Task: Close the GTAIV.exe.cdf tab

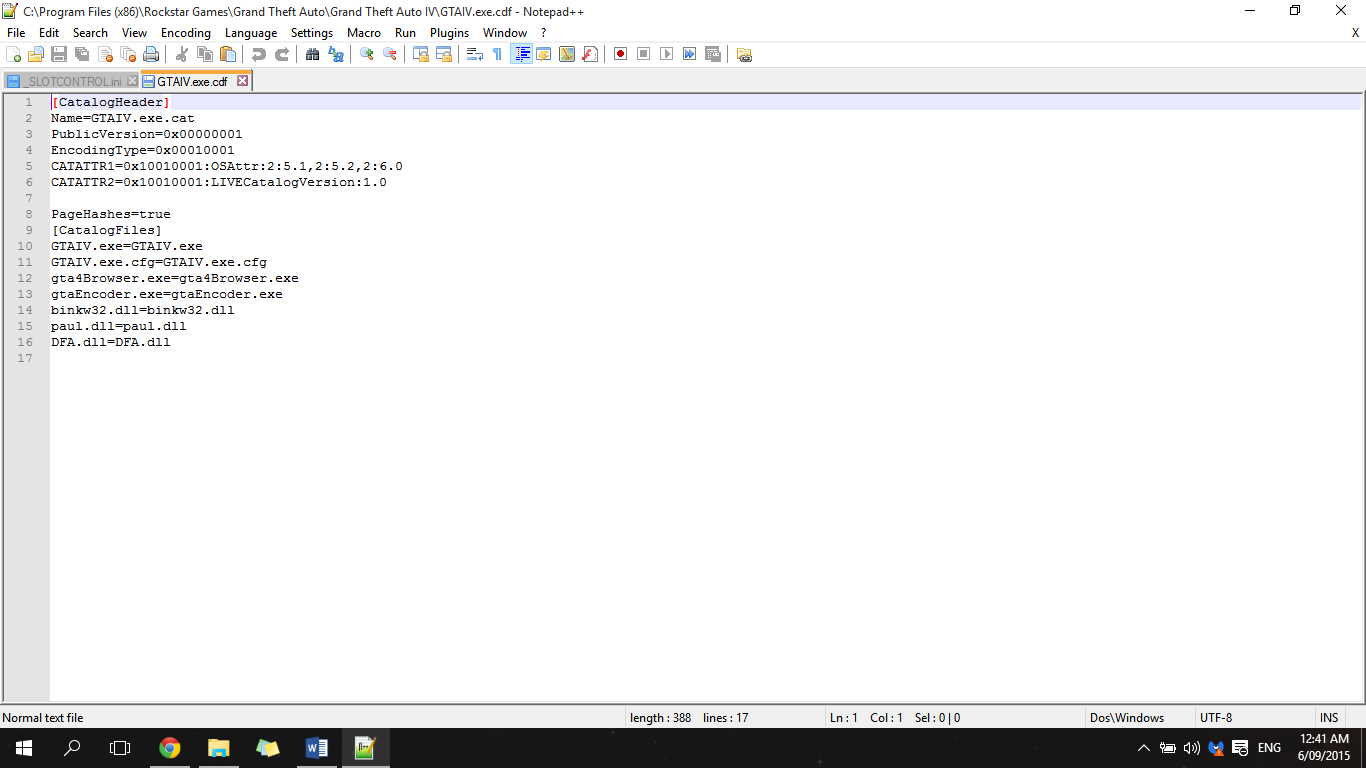Action: 242,81
